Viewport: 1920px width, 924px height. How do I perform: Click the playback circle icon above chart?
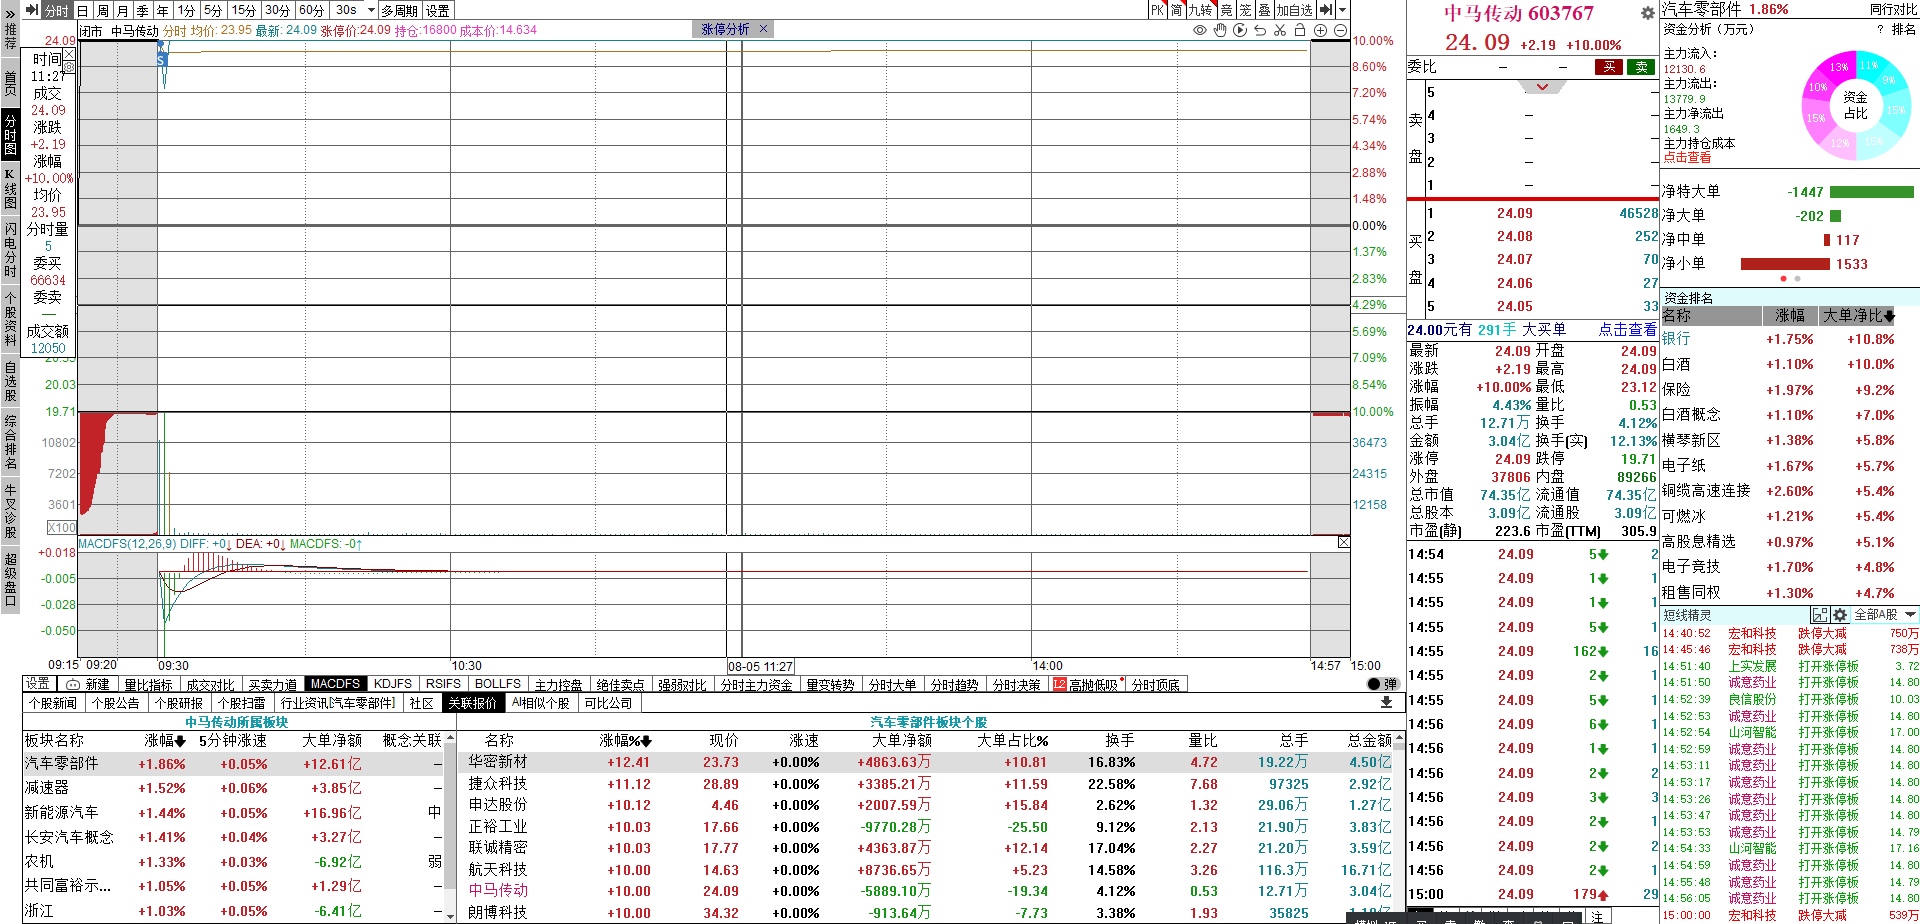pos(1240,30)
